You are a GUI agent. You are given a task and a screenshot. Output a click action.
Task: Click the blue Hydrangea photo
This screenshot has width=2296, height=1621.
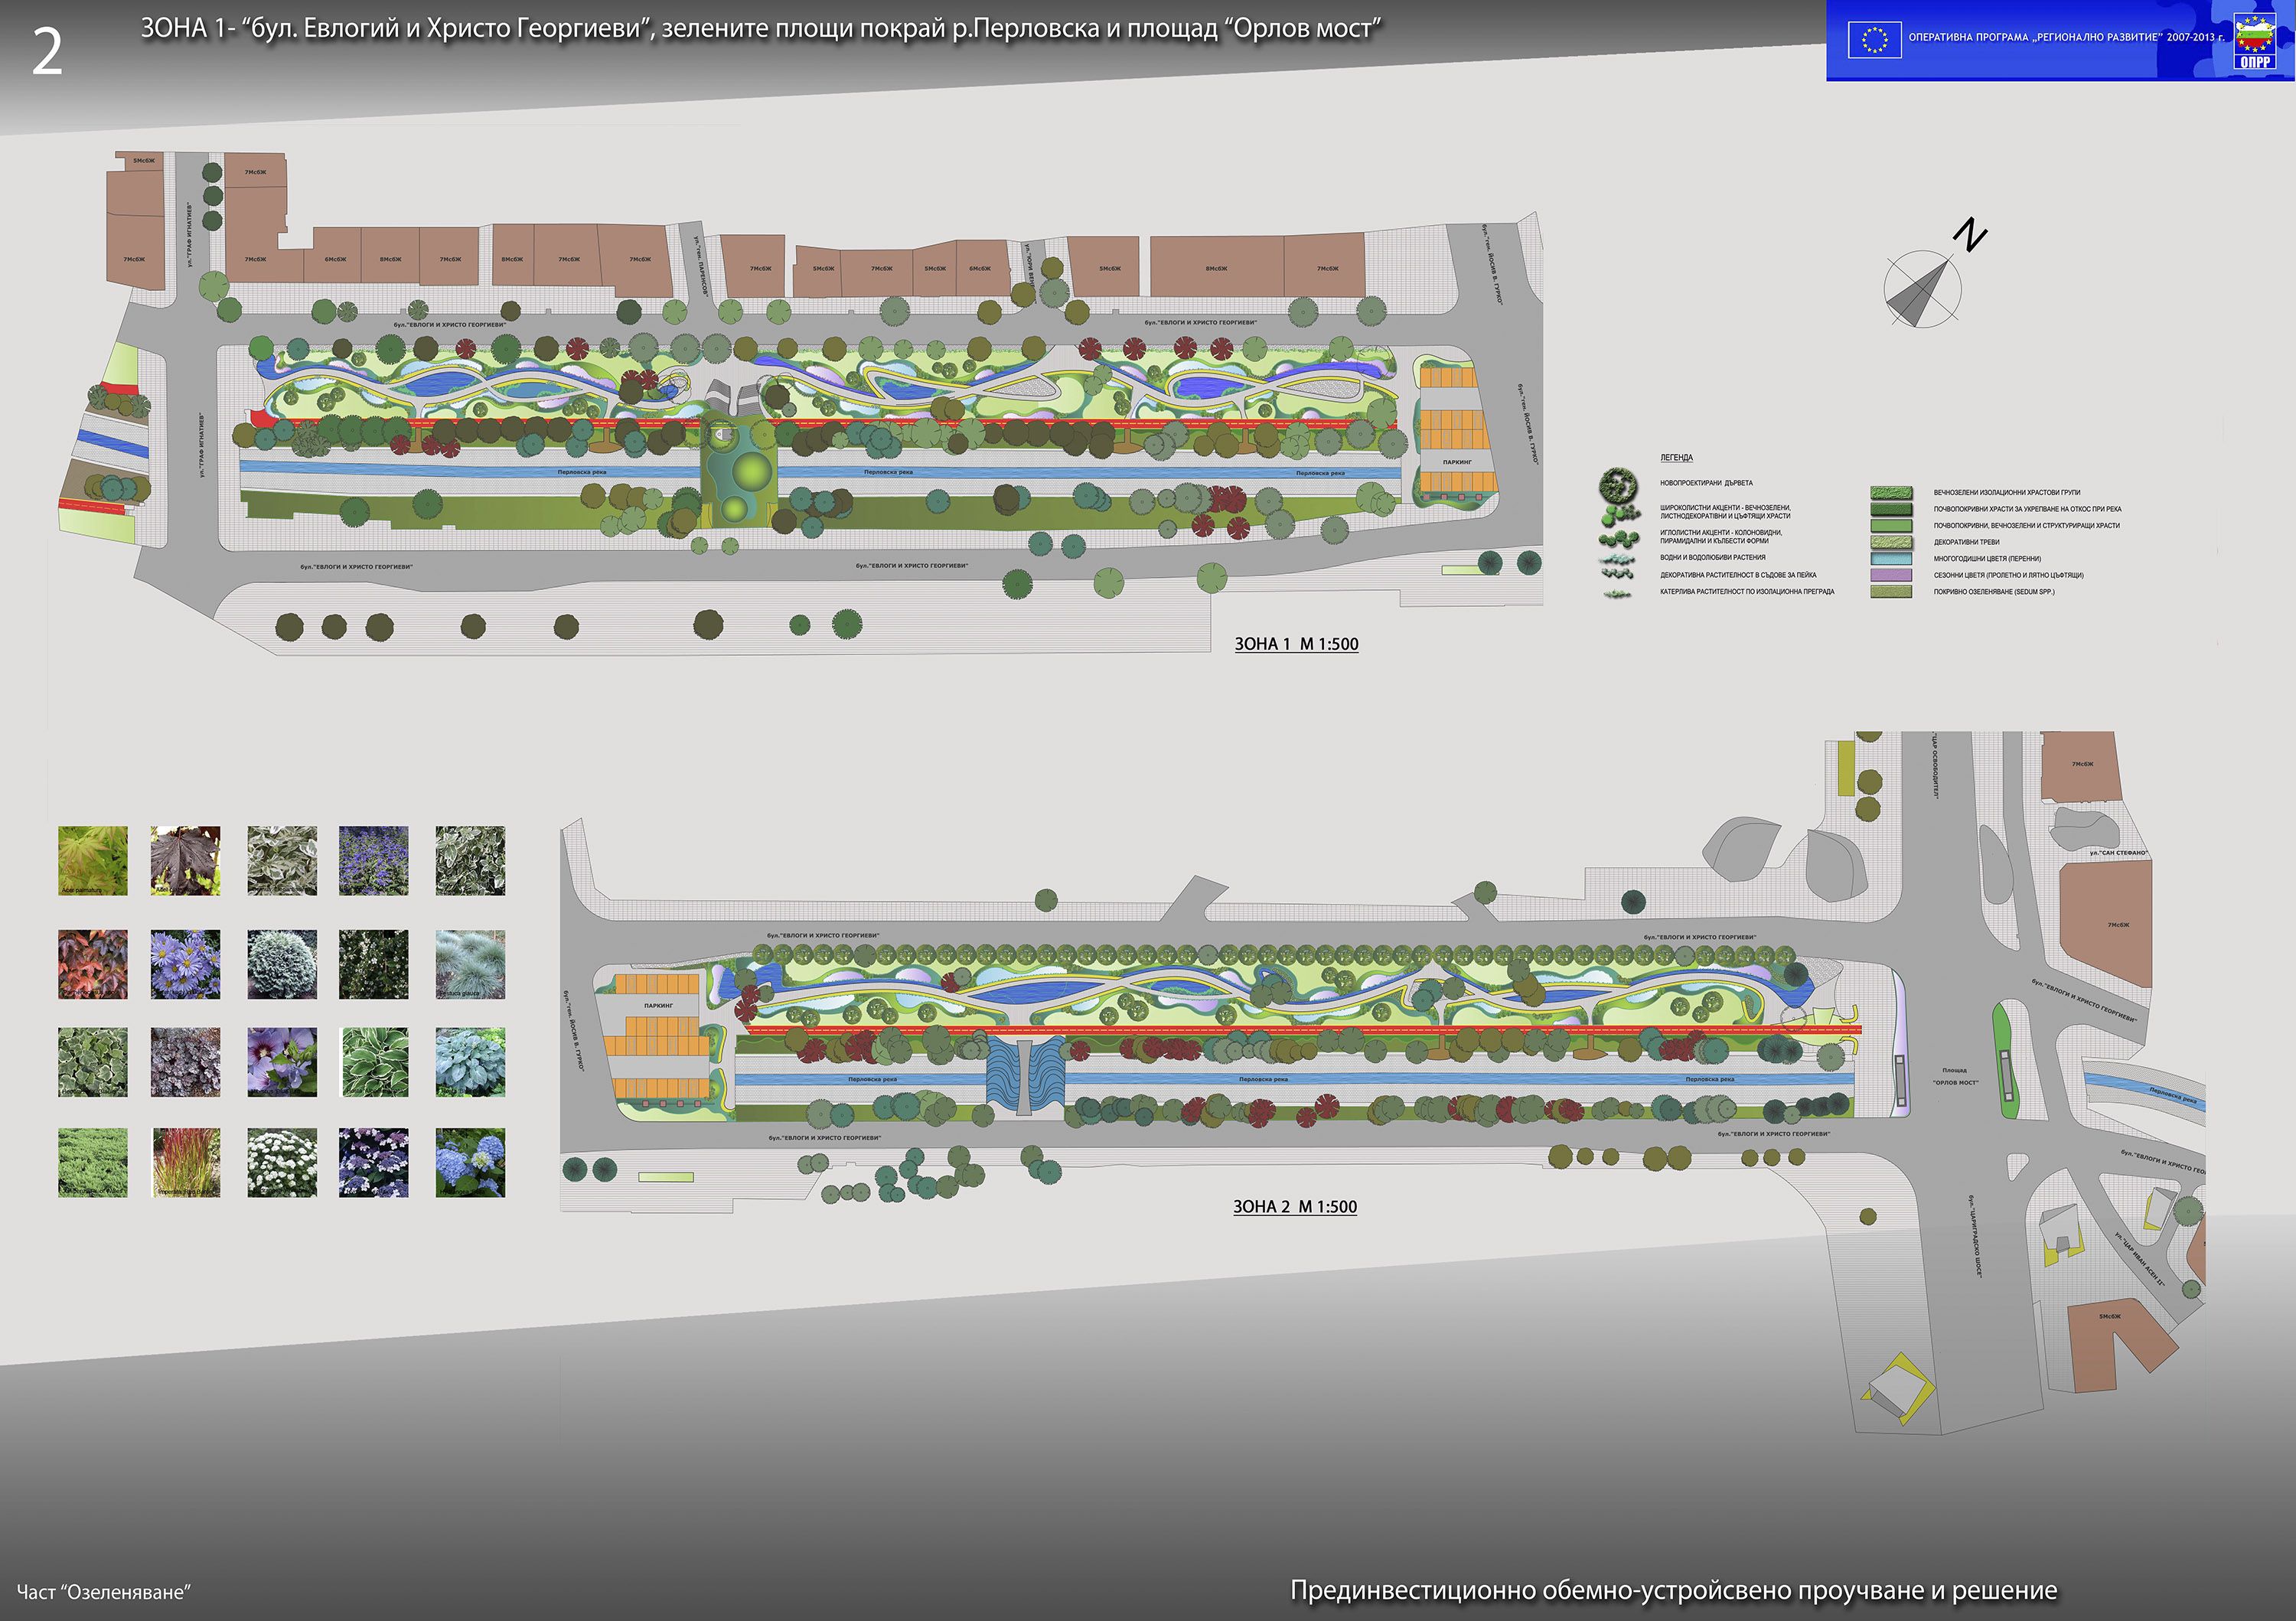470,1163
